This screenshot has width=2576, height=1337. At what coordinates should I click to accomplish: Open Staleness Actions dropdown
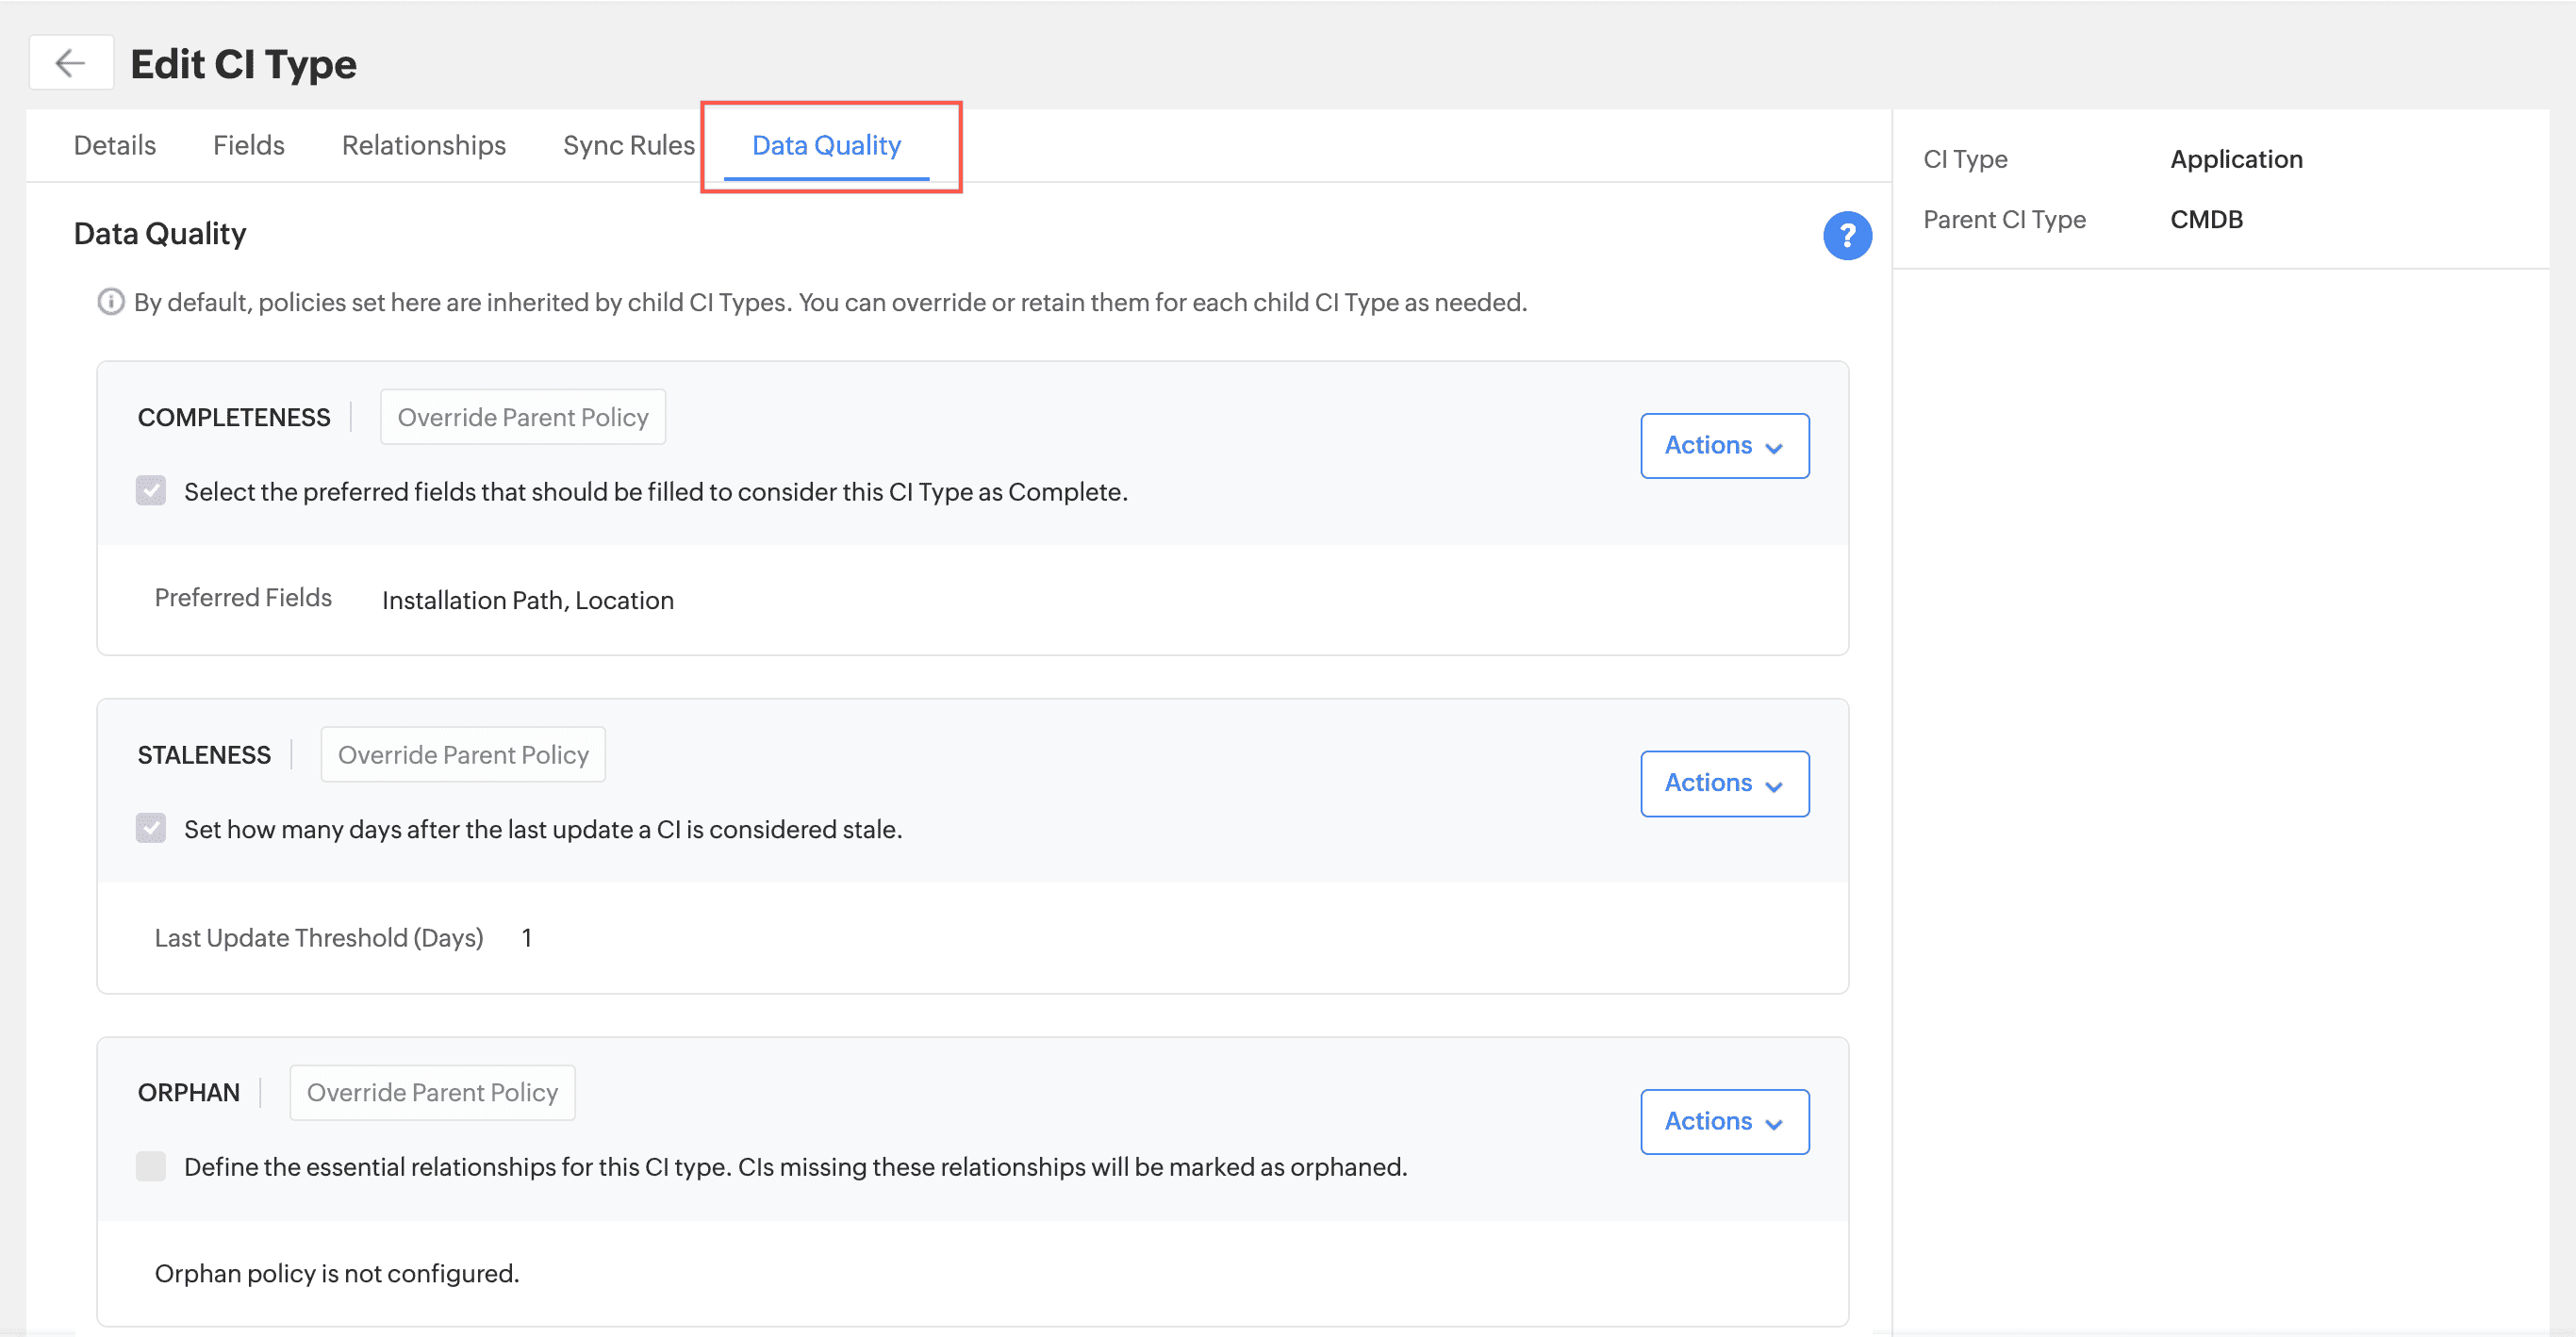1724,783
